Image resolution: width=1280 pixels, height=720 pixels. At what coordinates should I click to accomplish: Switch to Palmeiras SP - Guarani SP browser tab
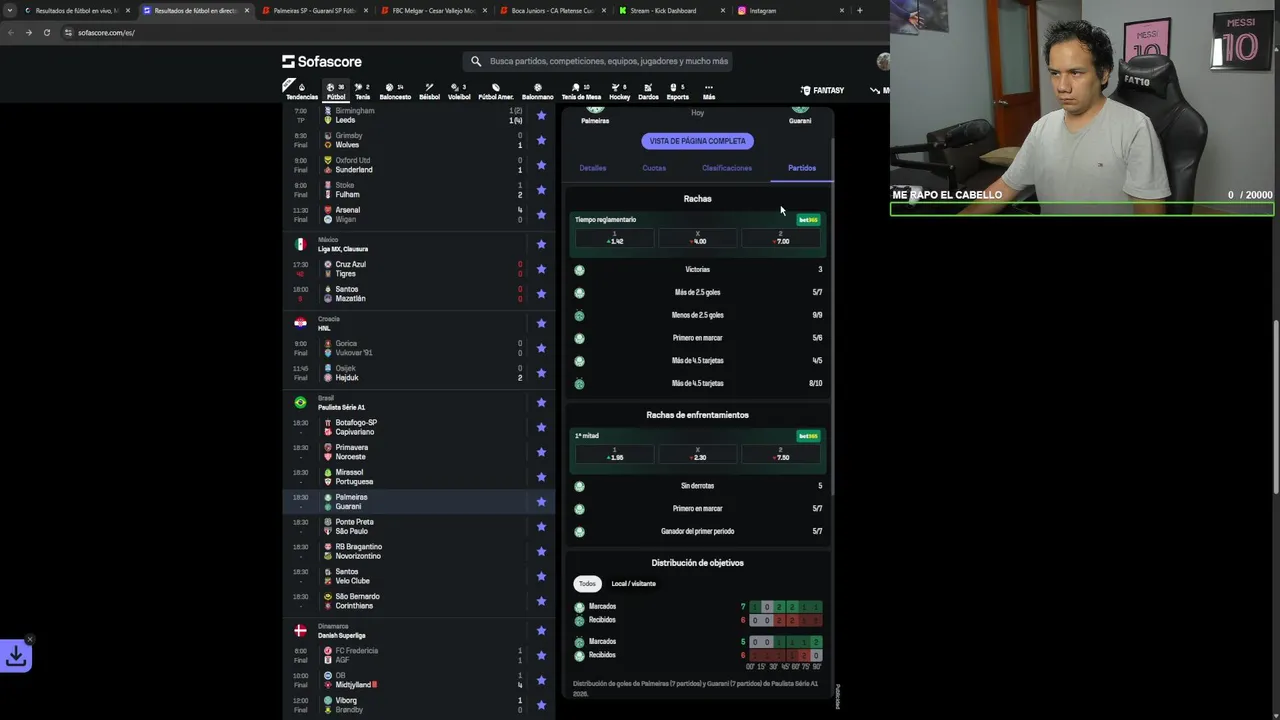coord(314,11)
